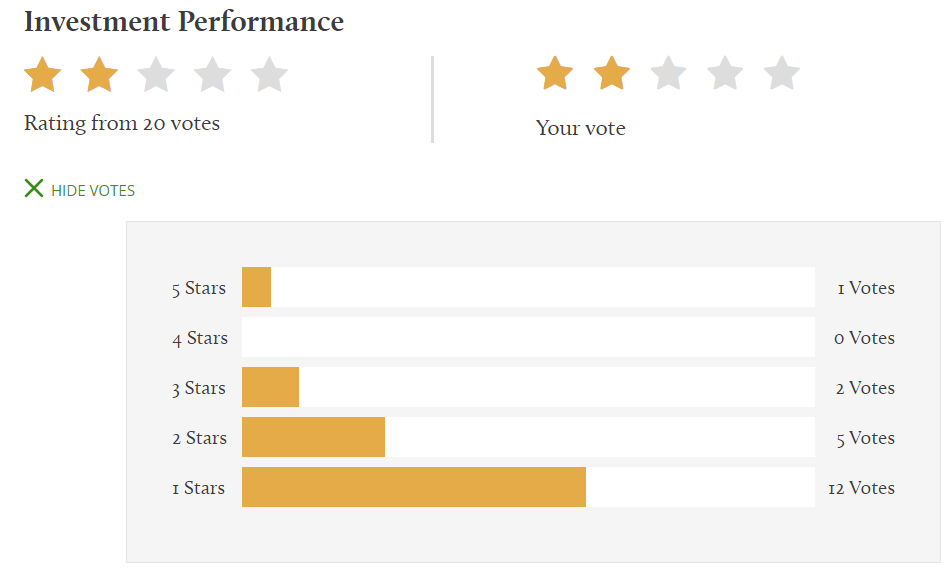Click the 1 Stars vote bar
952x572 pixels.
pyautogui.click(x=528, y=487)
